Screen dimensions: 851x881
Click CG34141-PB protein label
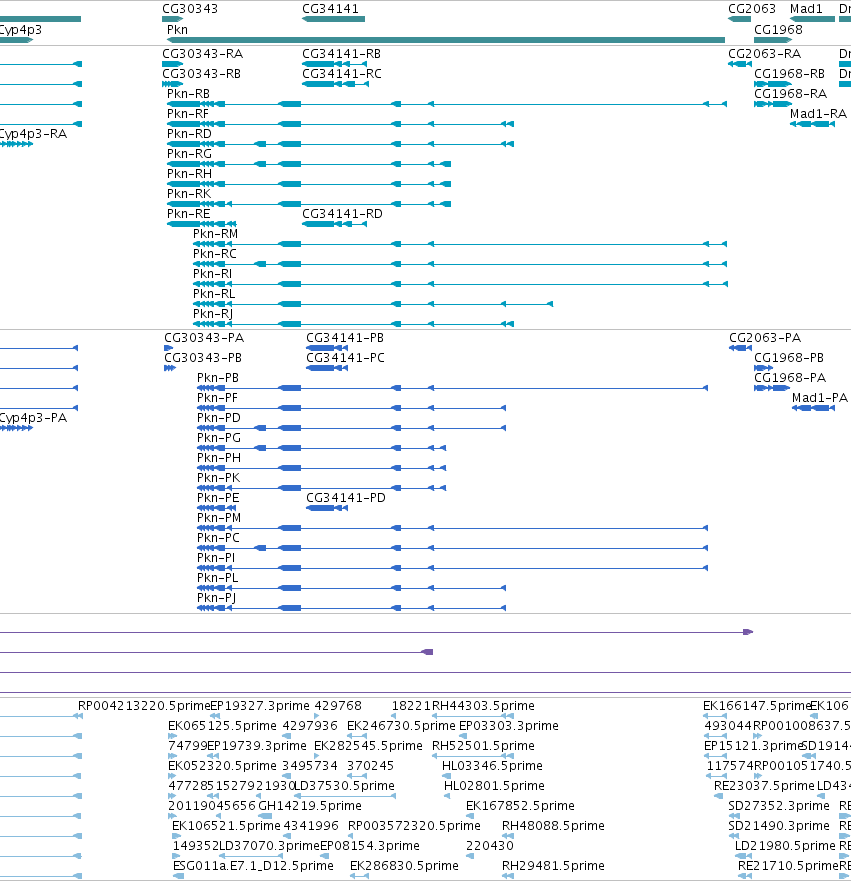tap(345, 338)
